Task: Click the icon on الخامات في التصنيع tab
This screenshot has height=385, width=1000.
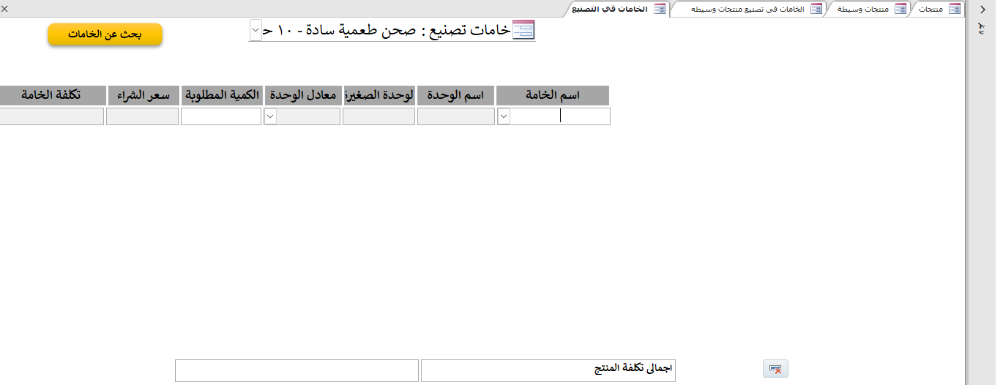Action: (660, 9)
